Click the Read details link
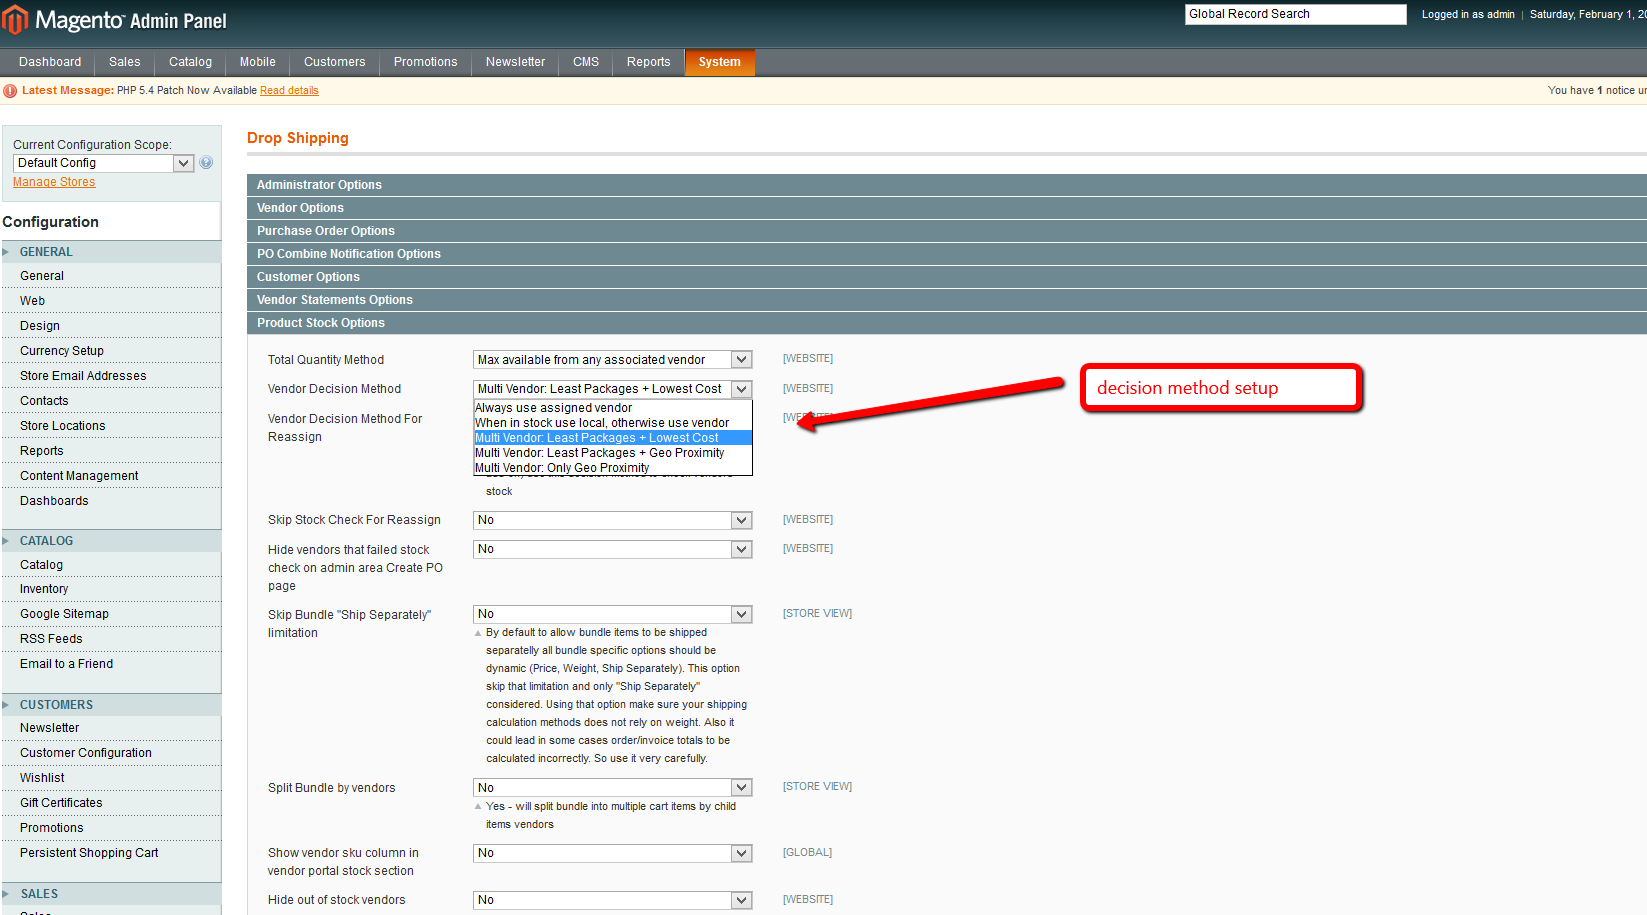The width and height of the screenshot is (1647, 915). click(289, 90)
